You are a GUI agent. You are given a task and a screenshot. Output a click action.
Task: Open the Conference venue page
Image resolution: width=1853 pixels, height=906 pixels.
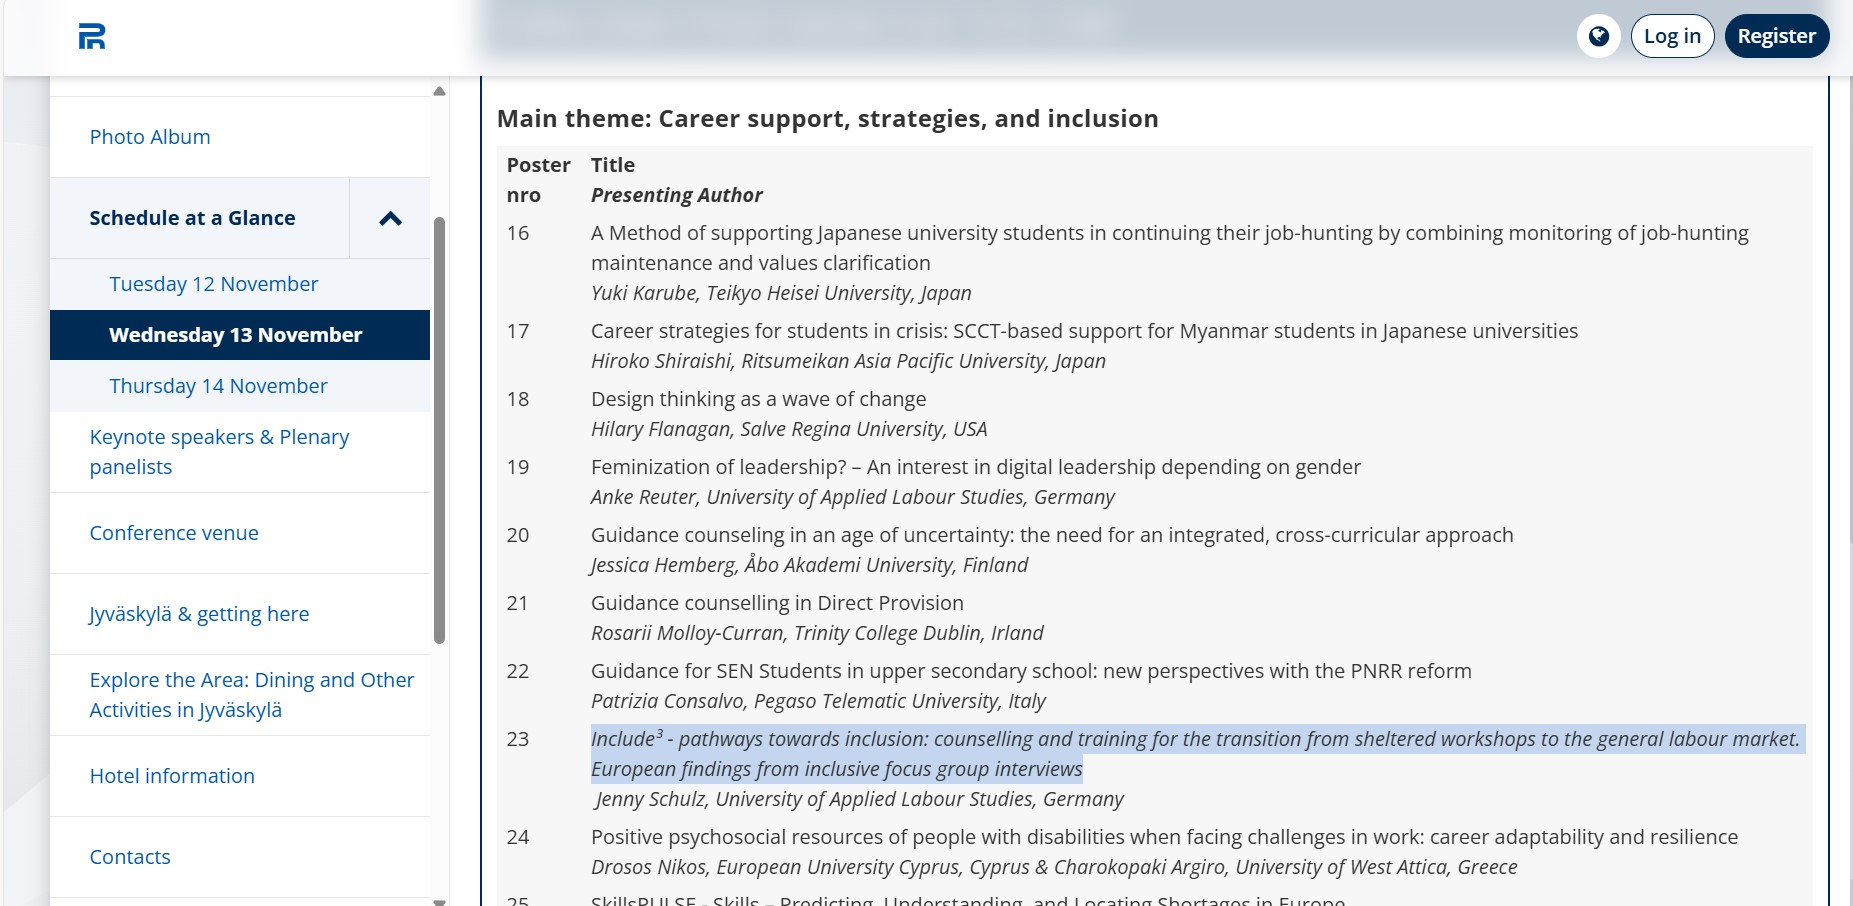pyautogui.click(x=174, y=533)
